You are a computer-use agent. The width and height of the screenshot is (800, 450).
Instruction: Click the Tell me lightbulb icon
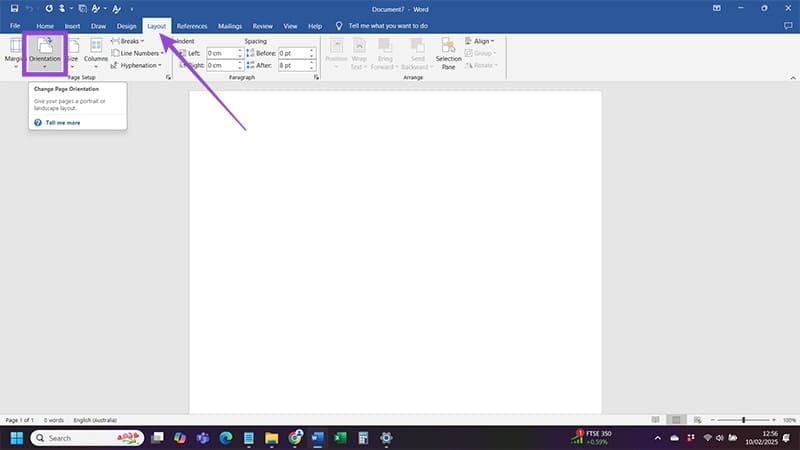pyautogui.click(x=340, y=25)
